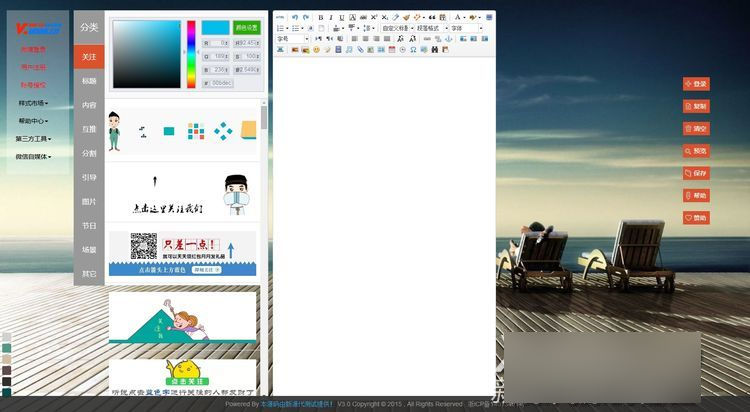Select the 关注 category tab
Image resolution: width=750 pixels, height=412 pixels.
[x=89, y=57]
